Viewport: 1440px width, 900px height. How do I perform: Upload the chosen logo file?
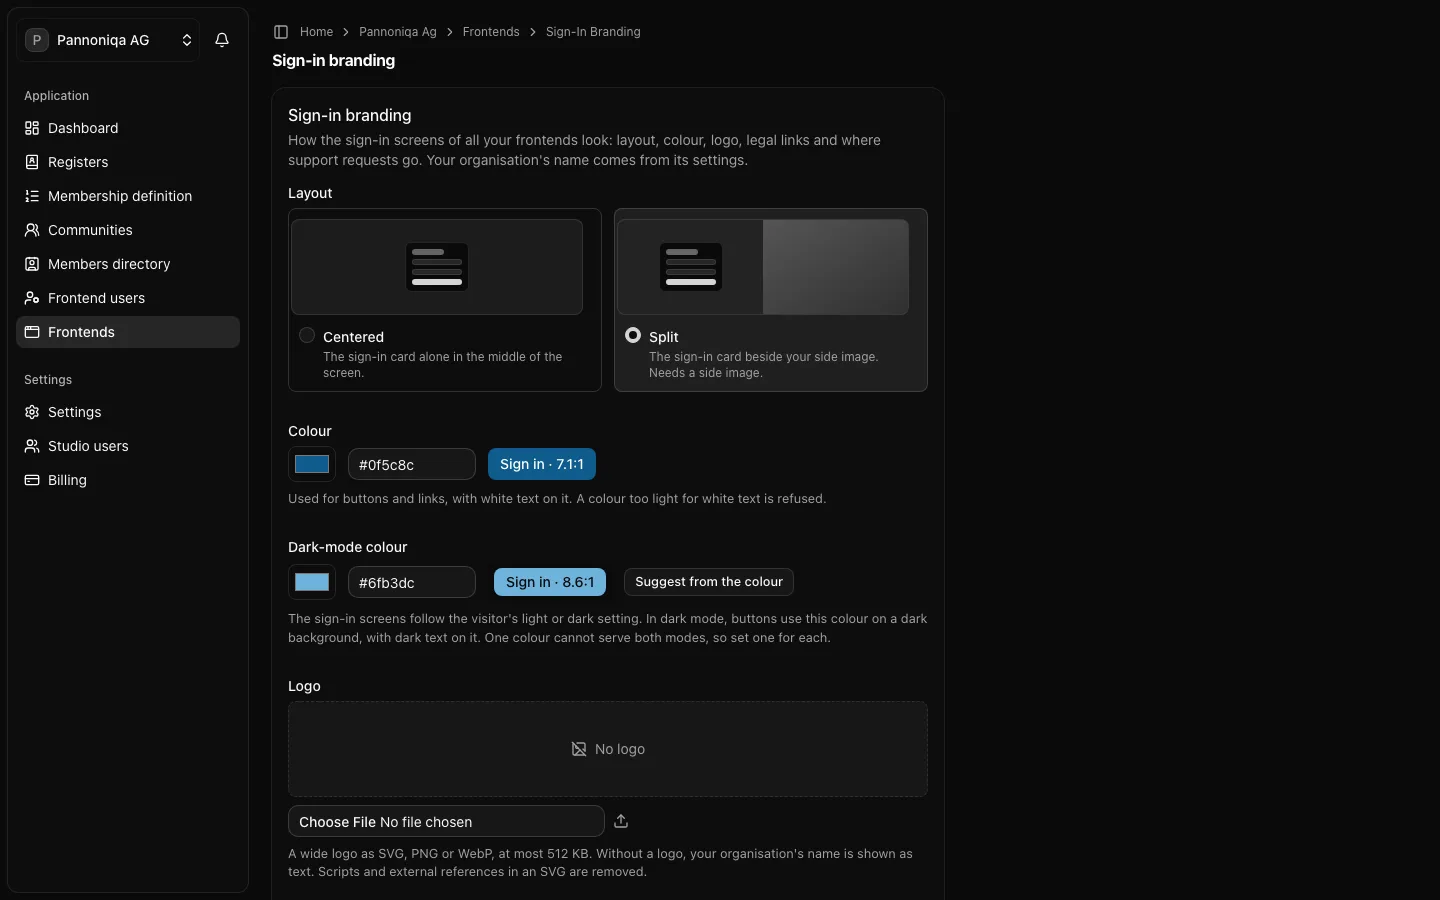click(x=621, y=821)
